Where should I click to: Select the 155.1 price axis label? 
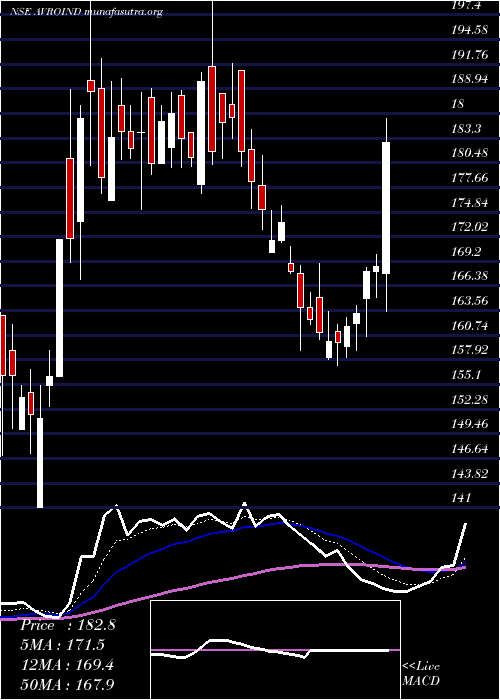point(467,375)
